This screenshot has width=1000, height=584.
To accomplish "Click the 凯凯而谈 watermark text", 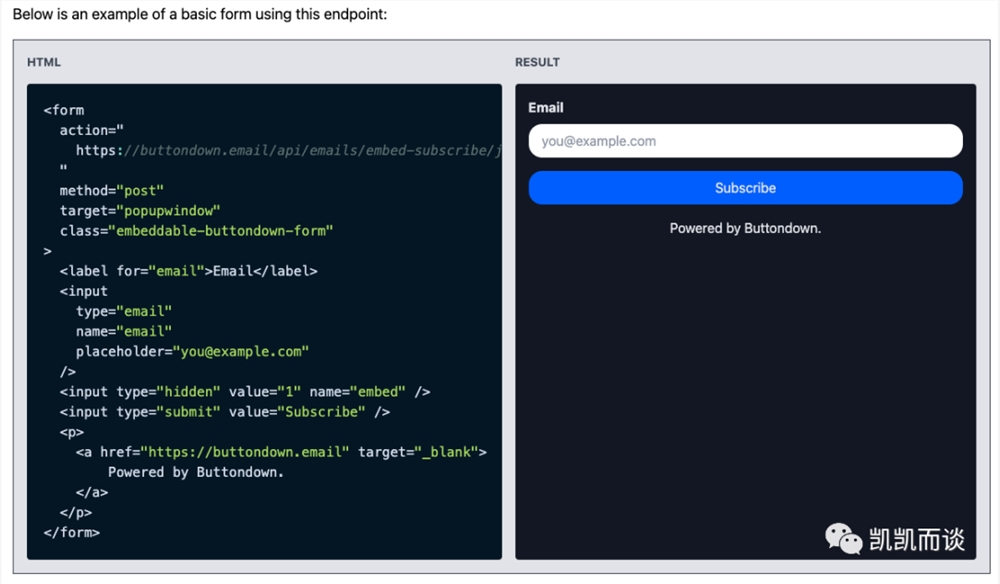I will tap(916, 539).
